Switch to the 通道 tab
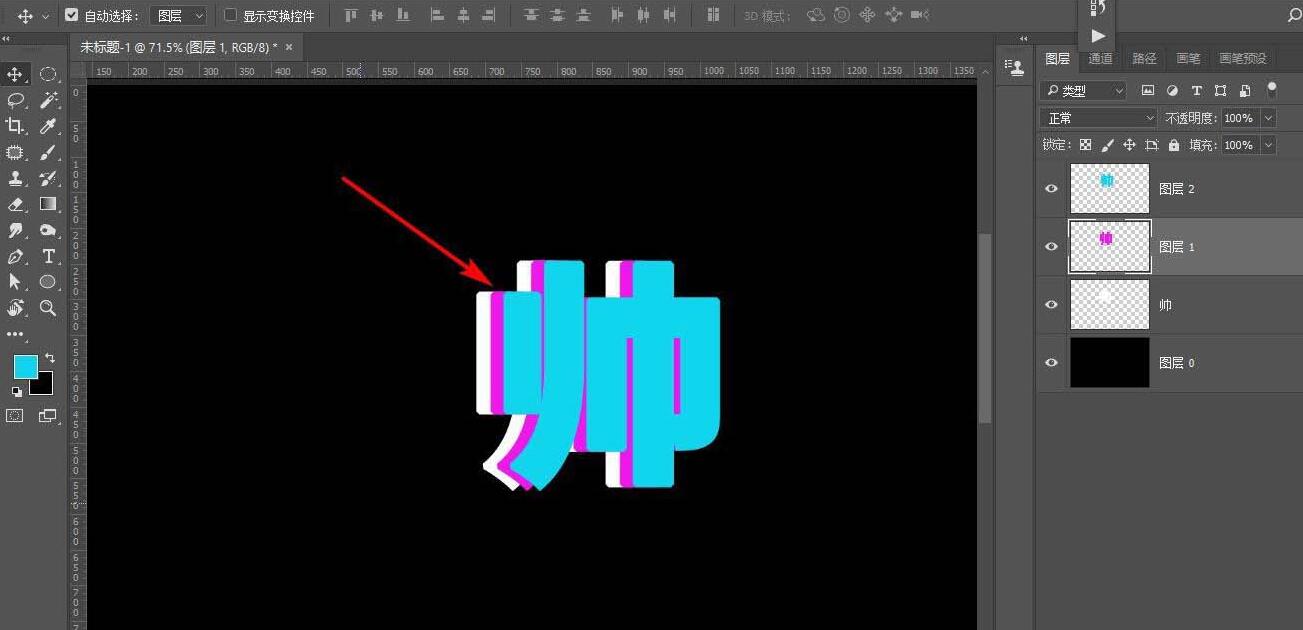This screenshot has width=1303, height=630. click(1100, 58)
